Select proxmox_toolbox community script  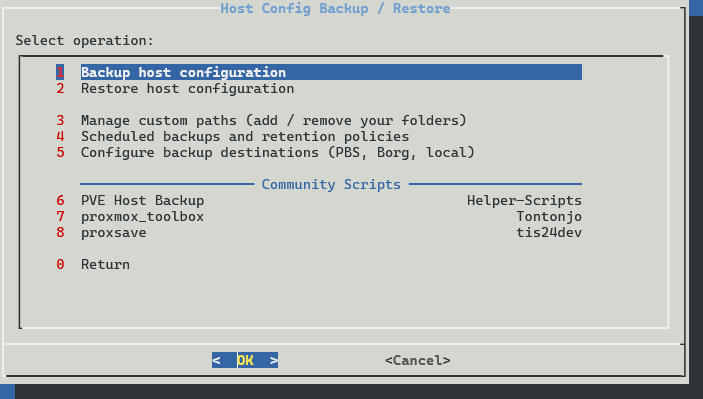click(319, 217)
